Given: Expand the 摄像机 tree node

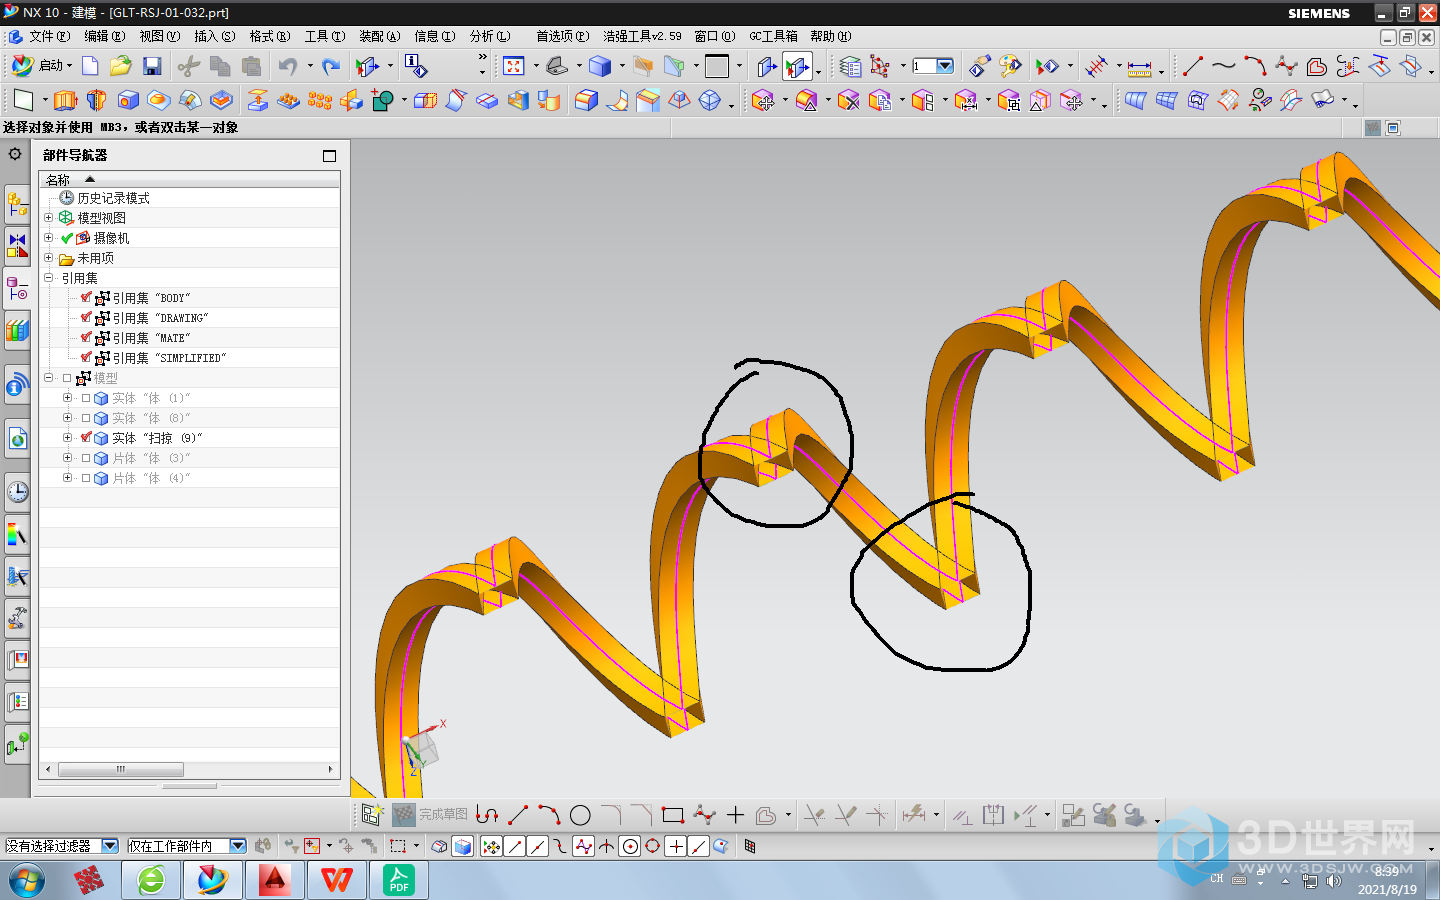Looking at the screenshot, I should (48, 237).
